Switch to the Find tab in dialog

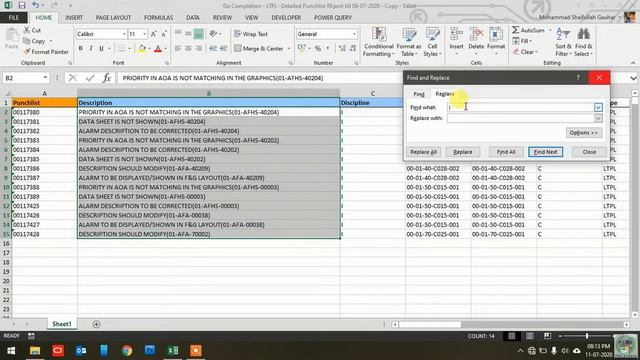pyautogui.click(x=419, y=94)
